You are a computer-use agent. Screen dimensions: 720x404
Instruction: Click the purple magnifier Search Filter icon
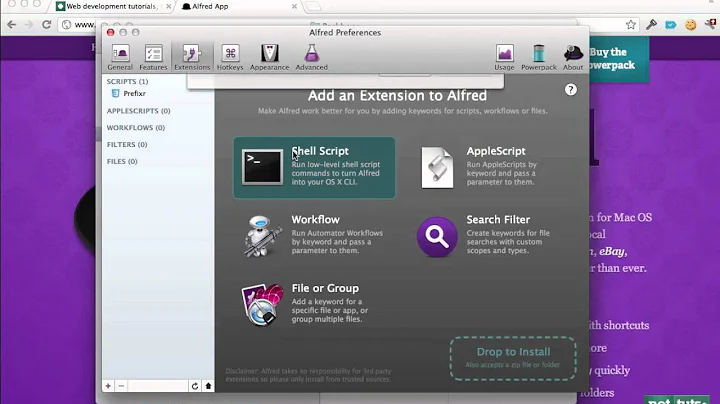[x=437, y=236]
